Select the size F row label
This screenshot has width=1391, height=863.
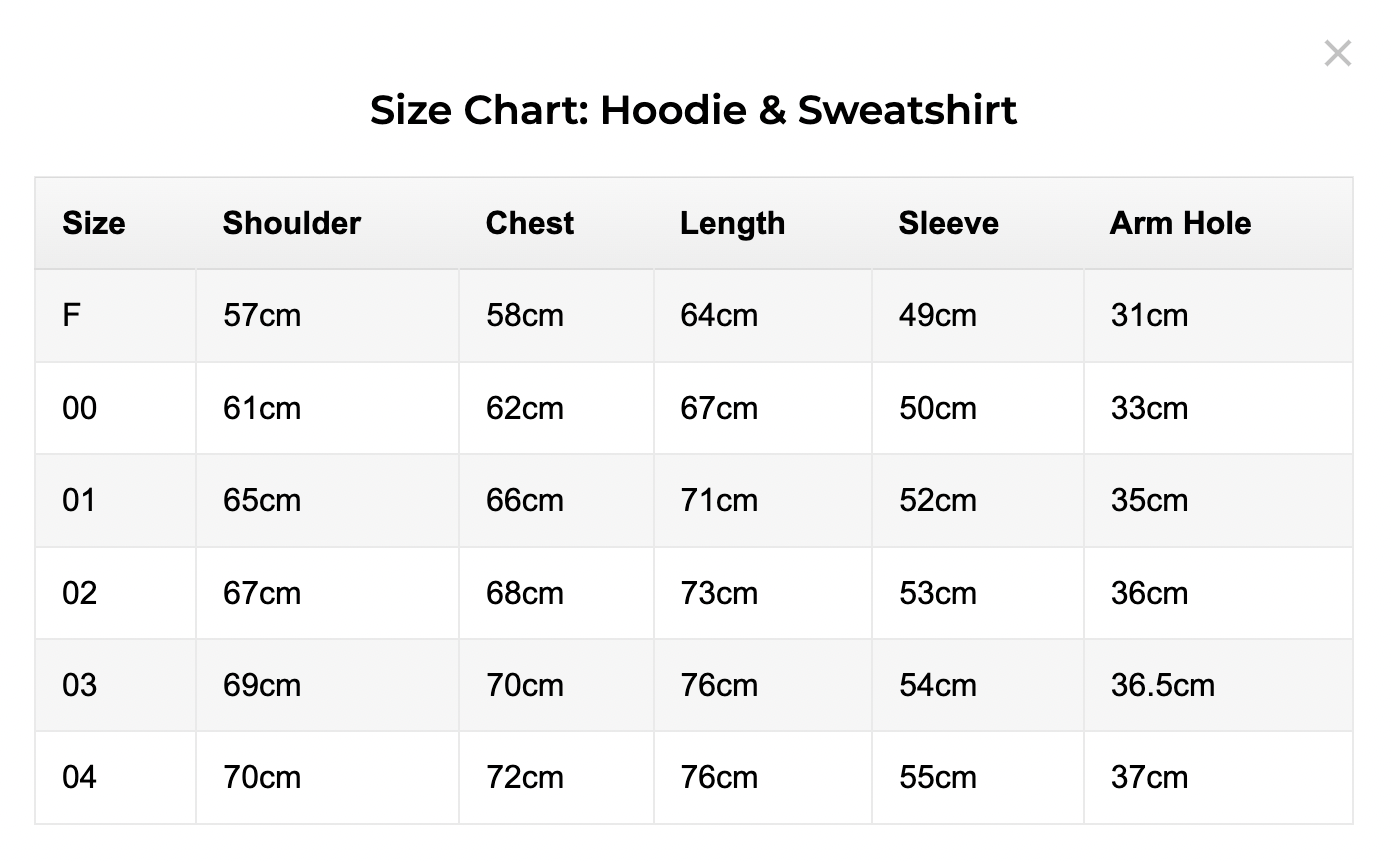(x=71, y=316)
